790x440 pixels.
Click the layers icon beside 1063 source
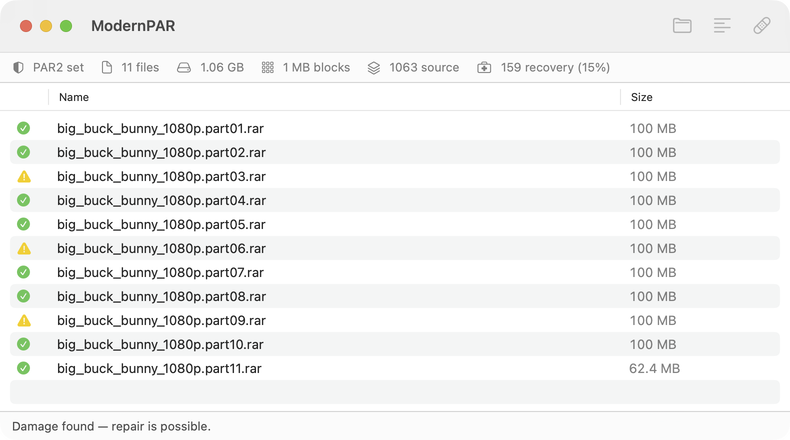(x=374, y=68)
